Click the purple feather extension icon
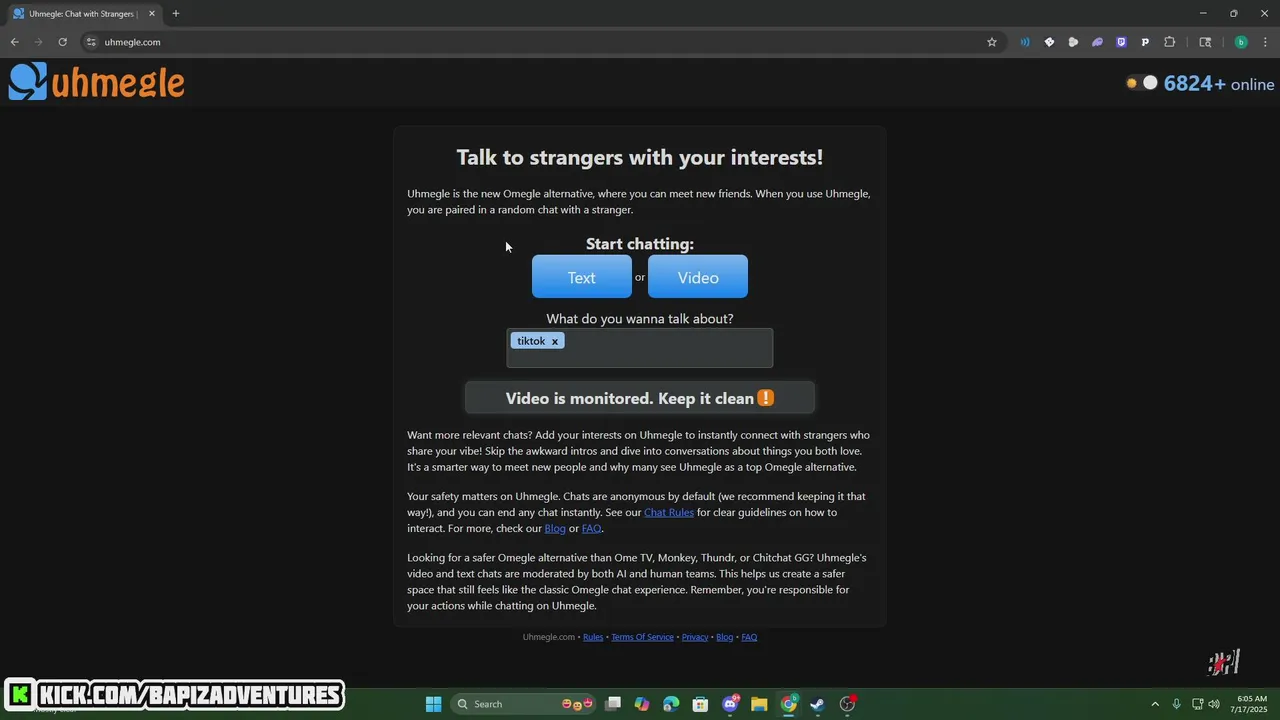 pyautogui.click(x=1097, y=42)
